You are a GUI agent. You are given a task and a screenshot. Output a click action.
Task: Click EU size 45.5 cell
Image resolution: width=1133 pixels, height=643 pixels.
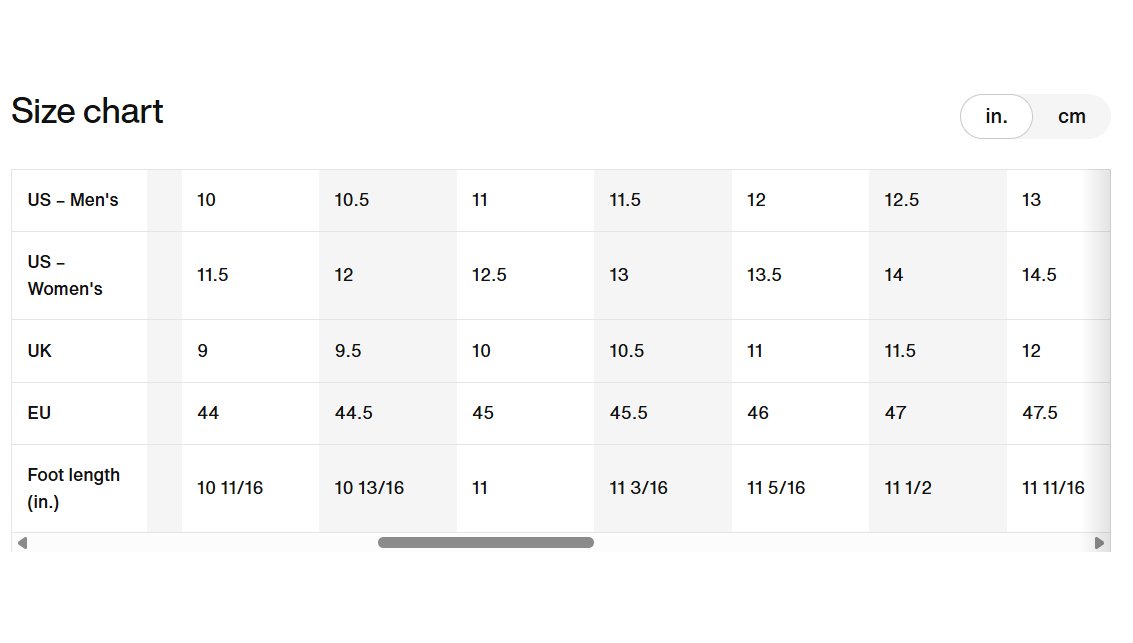click(x=663, y=413)
